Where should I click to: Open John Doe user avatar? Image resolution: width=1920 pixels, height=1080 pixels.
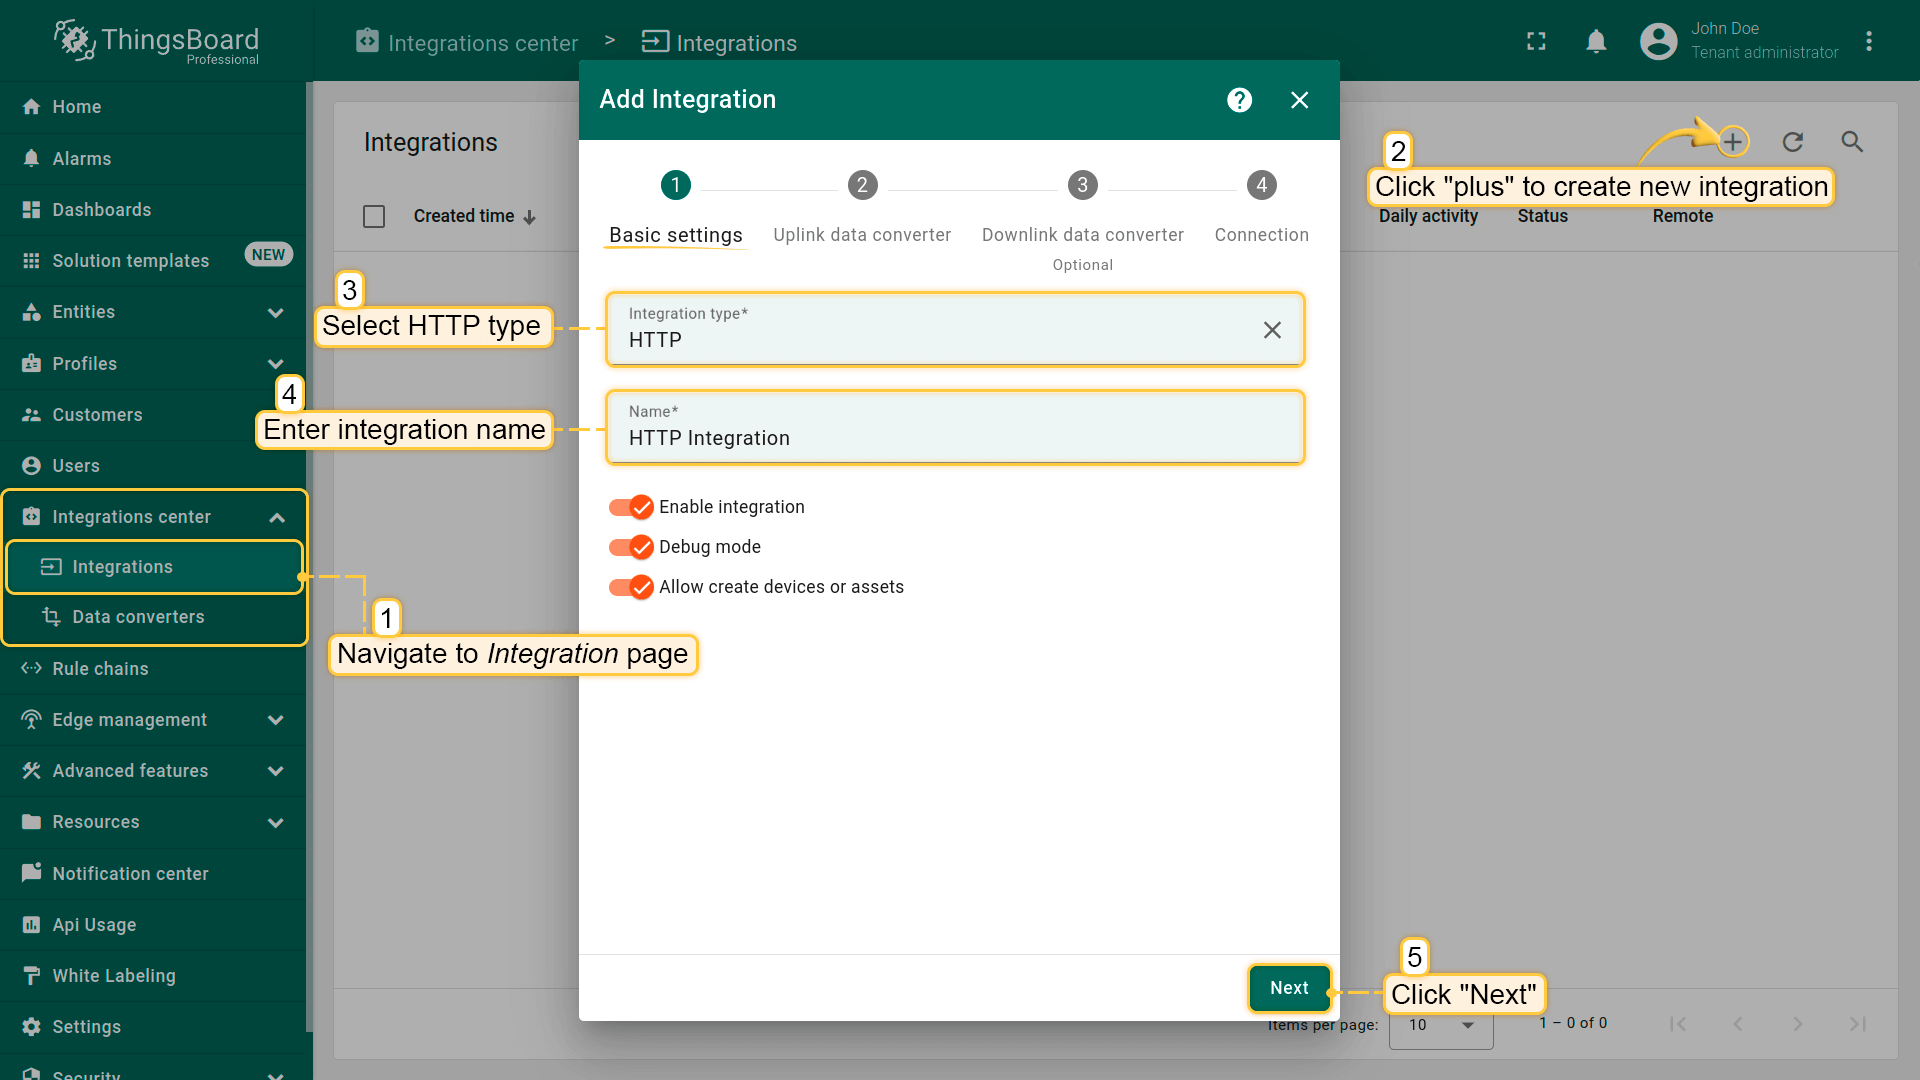coord(1658,41)
